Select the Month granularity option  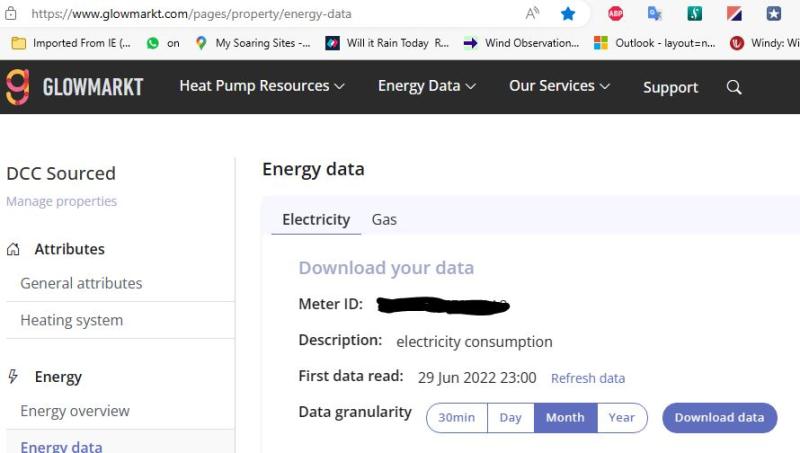pos(565,418)
